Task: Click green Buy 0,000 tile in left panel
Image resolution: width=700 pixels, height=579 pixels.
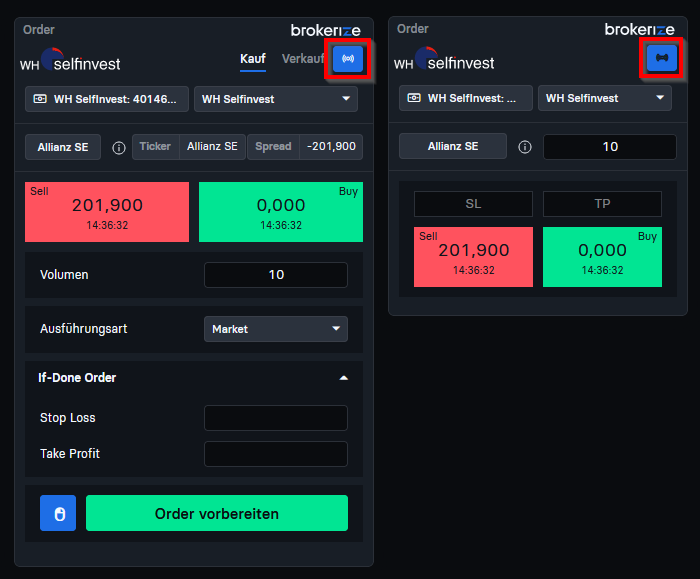Action: click(x=281, y=212)
